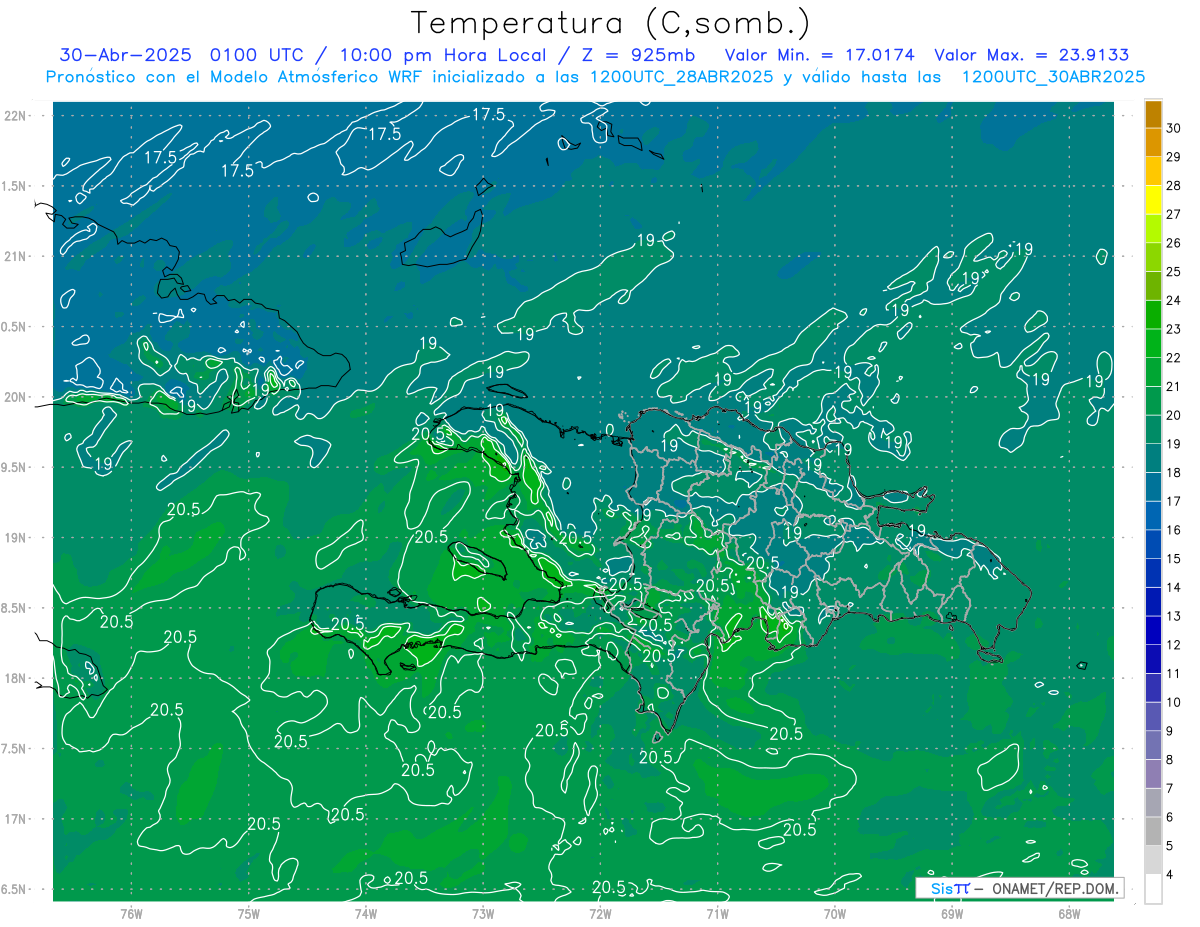This screenshot has height=927, width=1200.
Task: Click the '74W' longitude axis label
Action: (366, 914)
